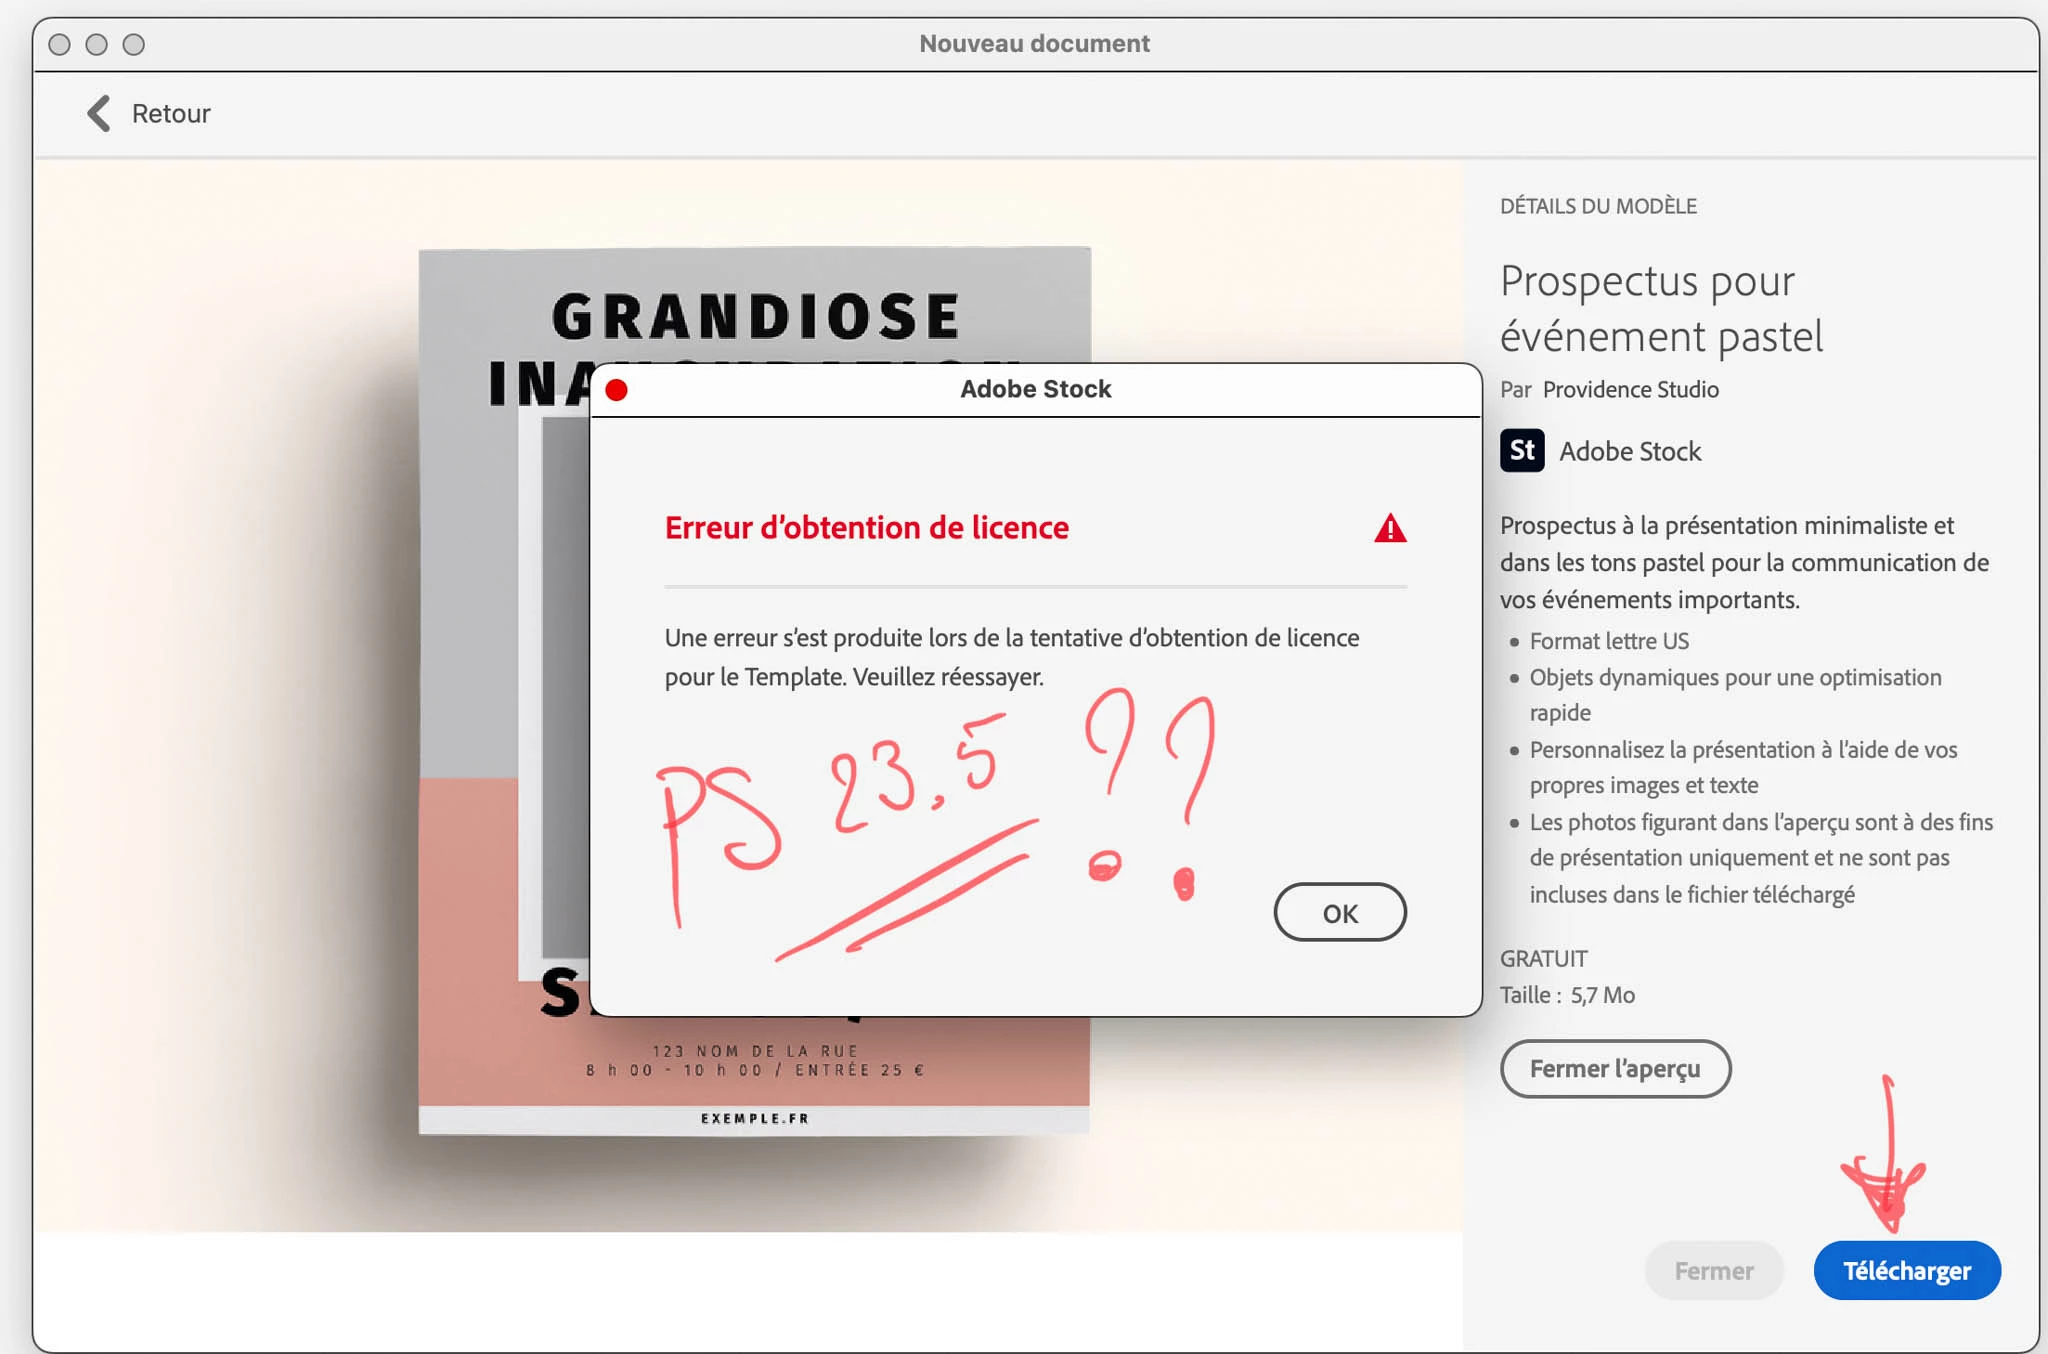Close the Adobe Stock dialog via red dot
The width and height of the screenshot is (2048, 1354).
point(616,390)
